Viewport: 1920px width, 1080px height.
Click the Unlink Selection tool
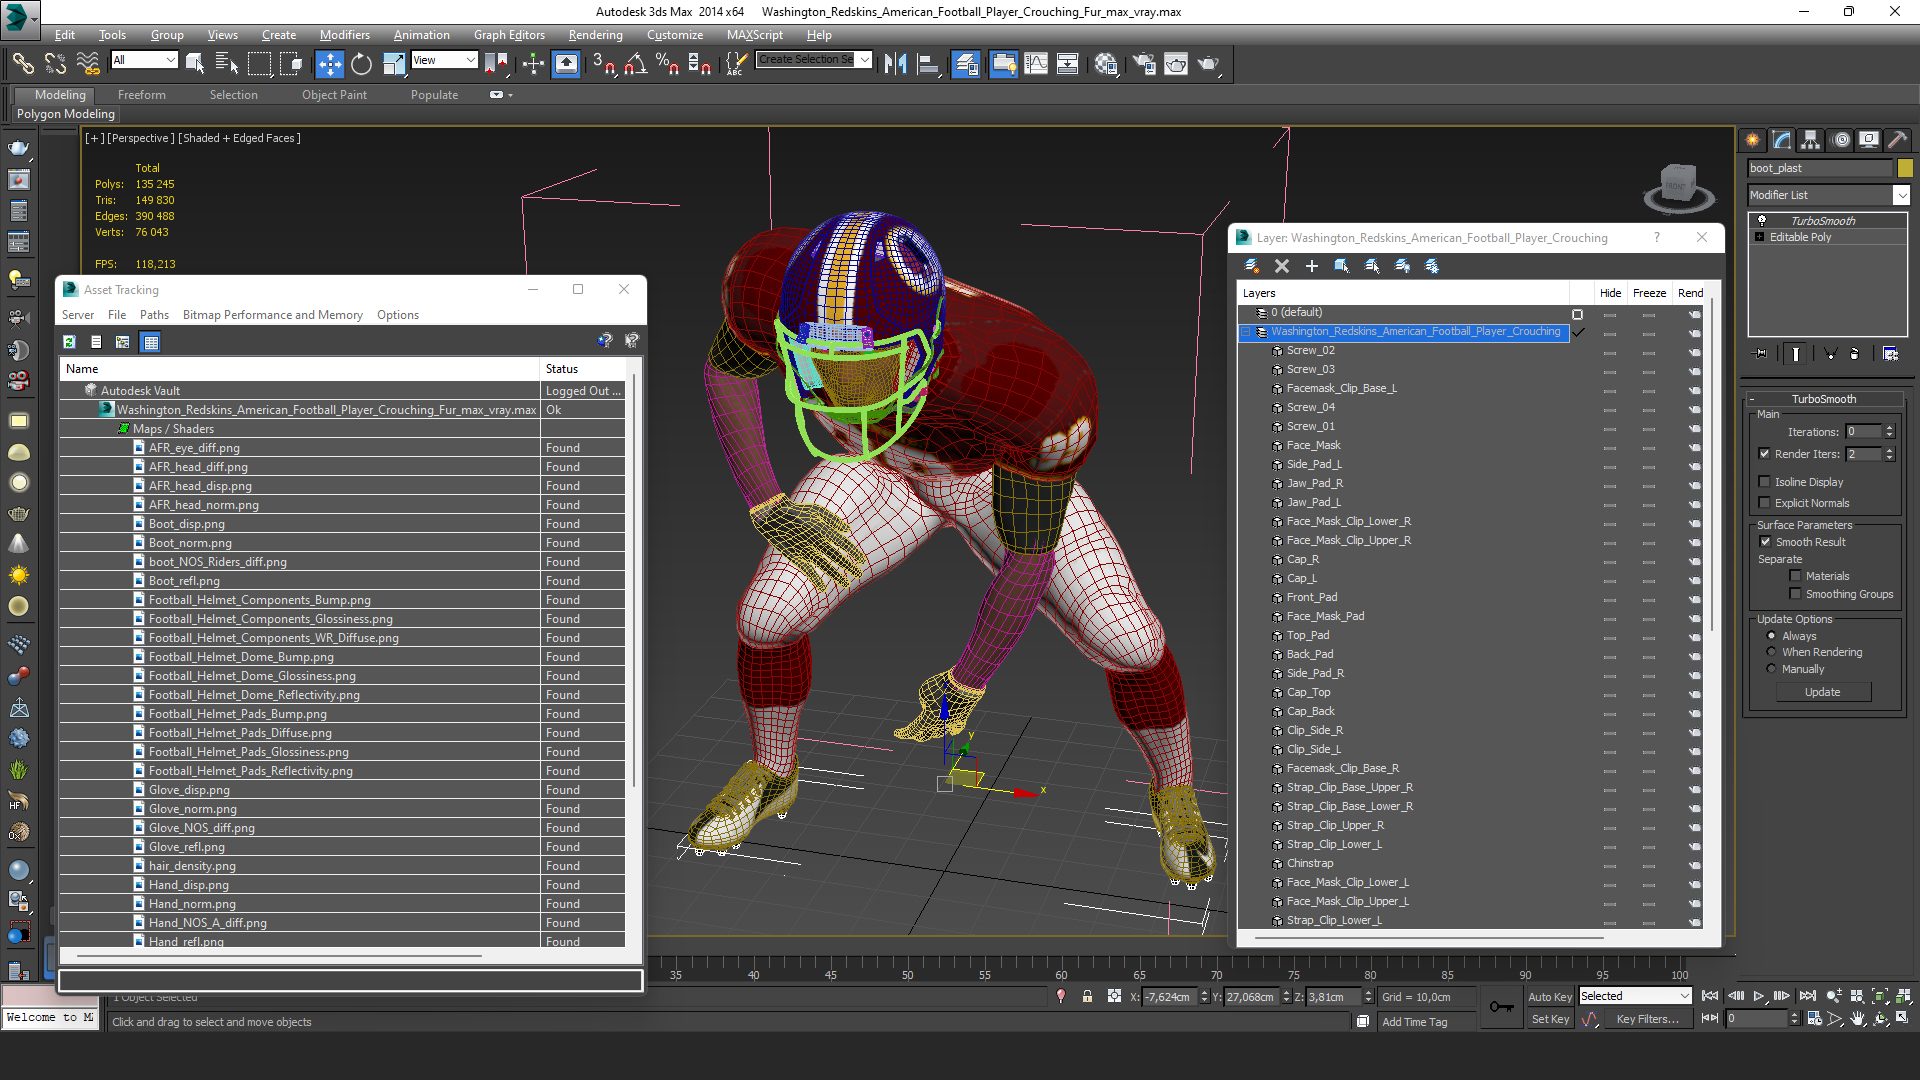tap(55, 64)
